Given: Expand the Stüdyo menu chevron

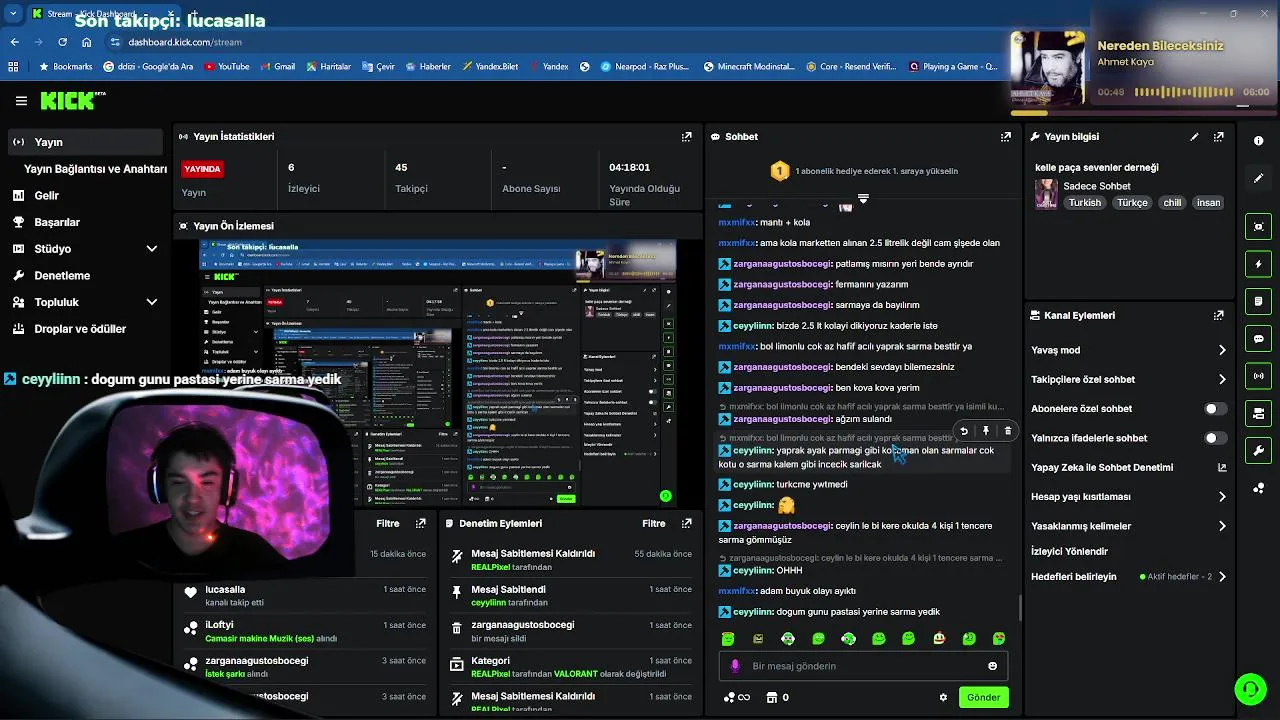Looking at the screenshot, I should [x=152, y=249].
